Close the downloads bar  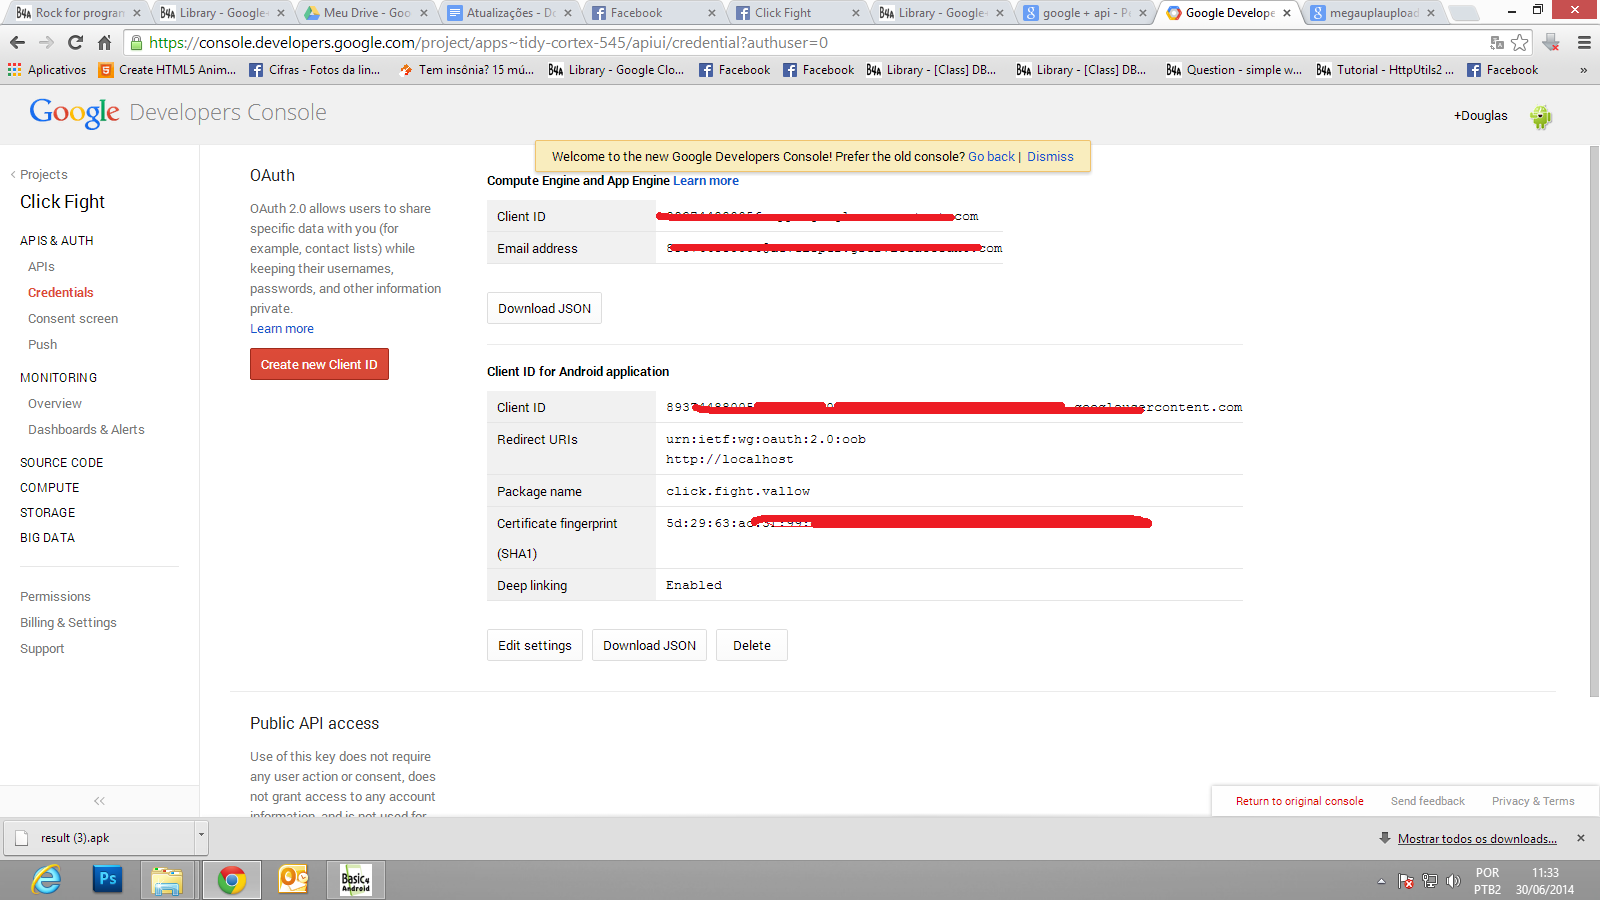click(x=1581, y=838)
